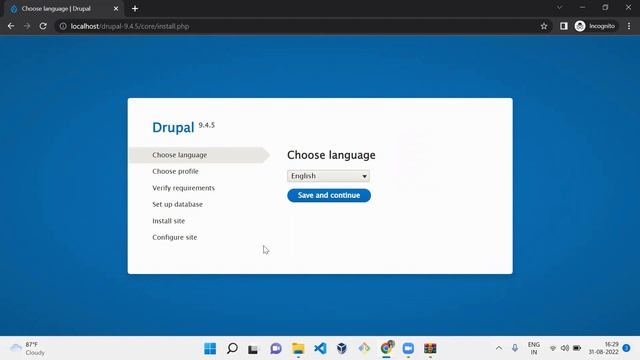Reload the install page
Image resolution: width=640 pixels, height=360 pixels.
click(x=43, y=26)
